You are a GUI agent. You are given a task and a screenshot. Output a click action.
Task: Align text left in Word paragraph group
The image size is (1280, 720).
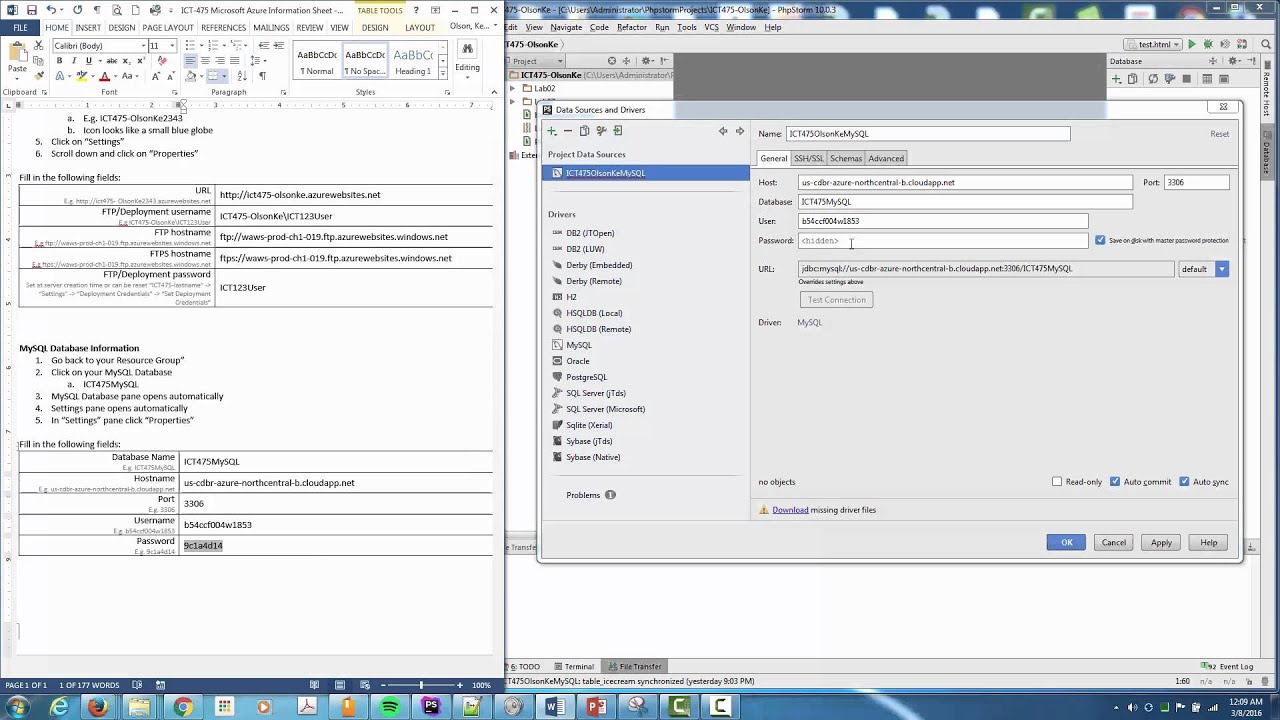tap(190, 61)
